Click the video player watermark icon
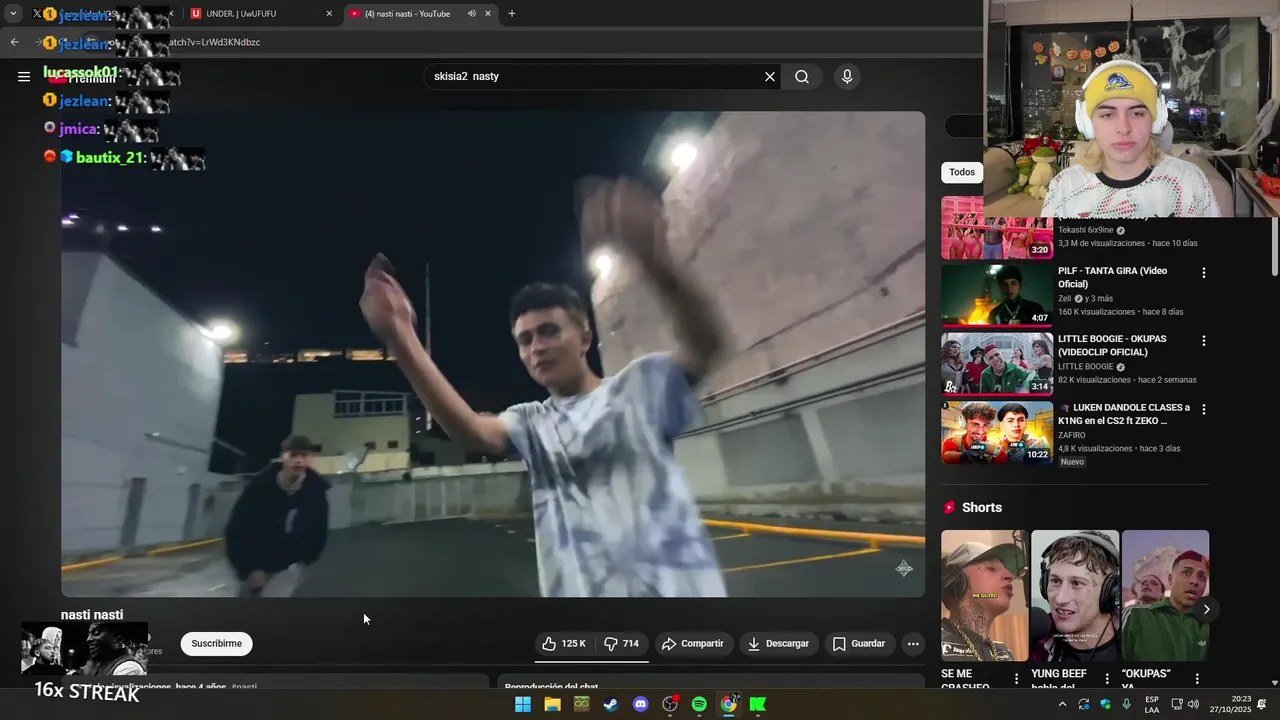1280x720 pixels. coord(904,568)
